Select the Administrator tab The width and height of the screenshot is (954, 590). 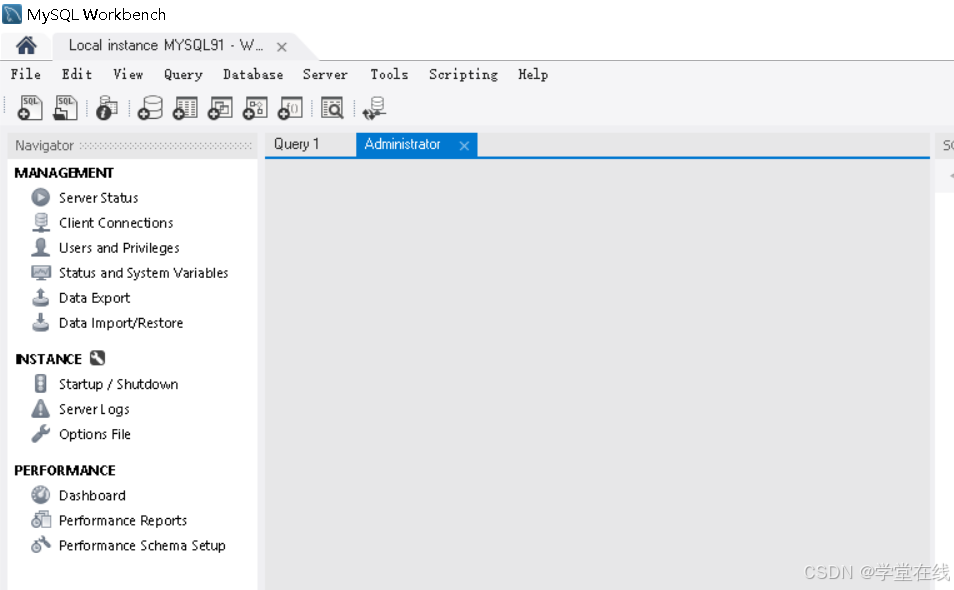point(402,145)
